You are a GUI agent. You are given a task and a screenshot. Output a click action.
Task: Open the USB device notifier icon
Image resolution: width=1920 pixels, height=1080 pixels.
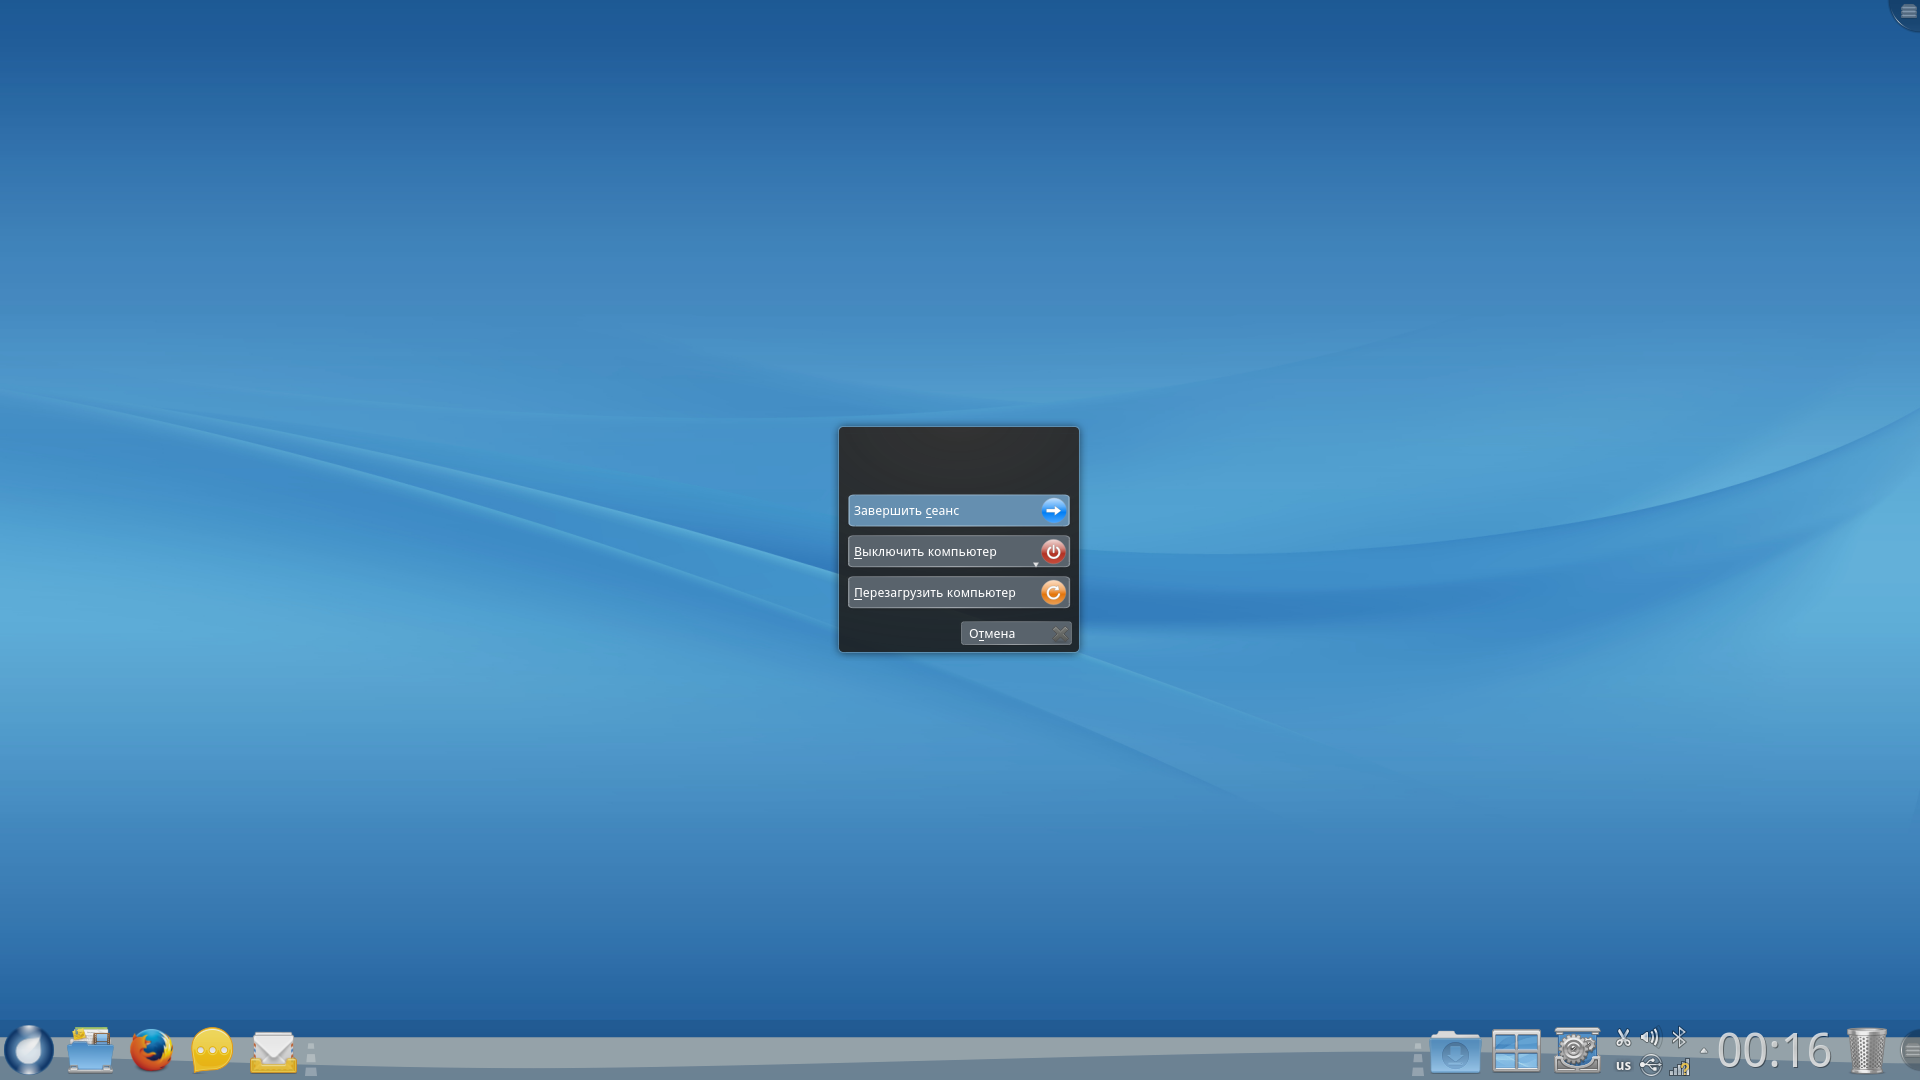tap(1650, 1066)
